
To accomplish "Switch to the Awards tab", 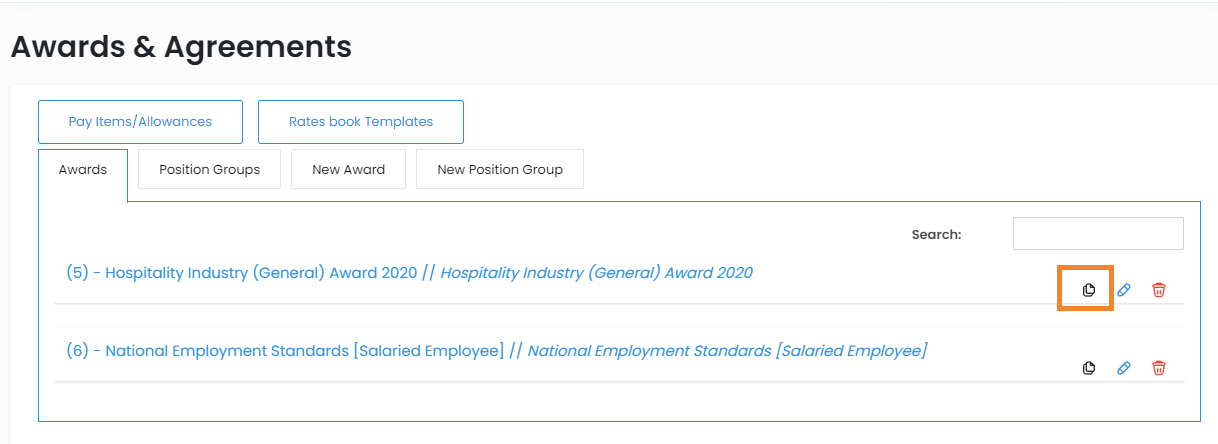I will pyautogui.click(x=83, y=170).
